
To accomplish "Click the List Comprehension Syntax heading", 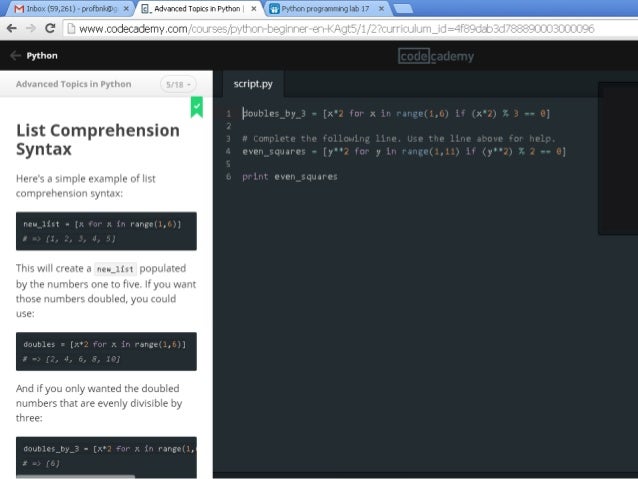I will [98, 140].
